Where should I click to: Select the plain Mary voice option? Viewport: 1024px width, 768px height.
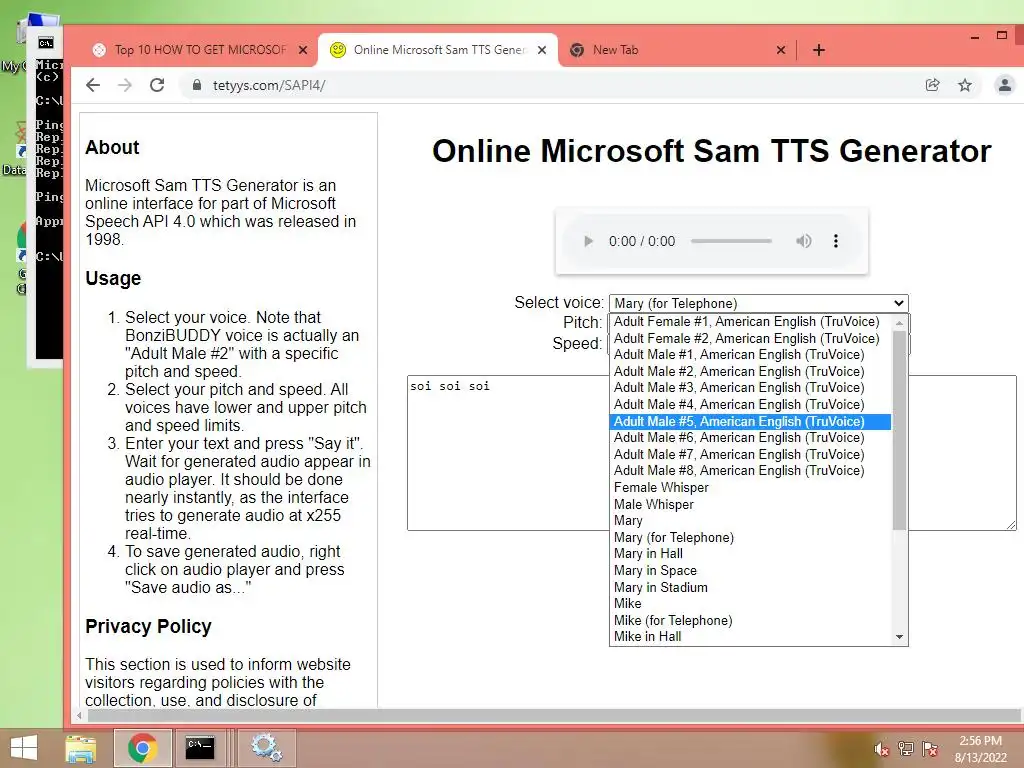pyautogui.click(x=750, y=520)
